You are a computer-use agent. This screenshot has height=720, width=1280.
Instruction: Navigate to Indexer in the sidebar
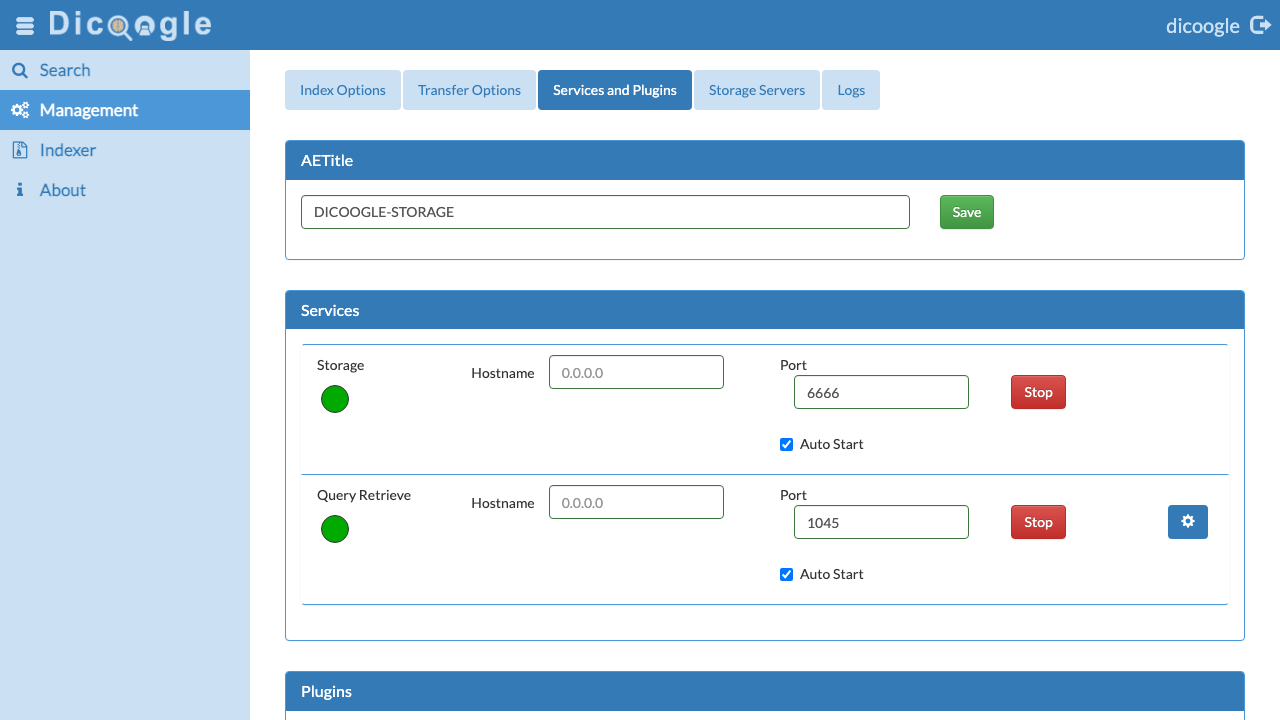pos(125,150)
